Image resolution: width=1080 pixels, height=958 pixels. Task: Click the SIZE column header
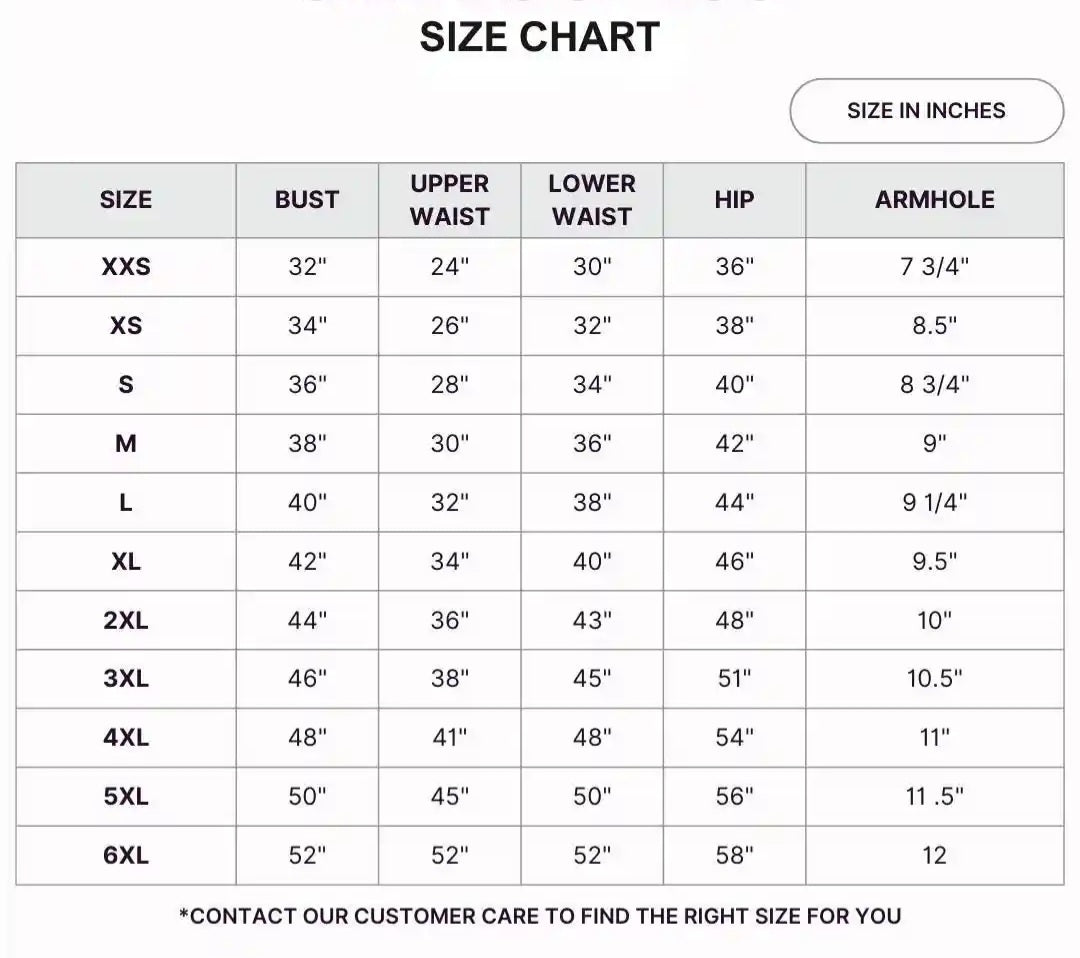click(126, 200)
